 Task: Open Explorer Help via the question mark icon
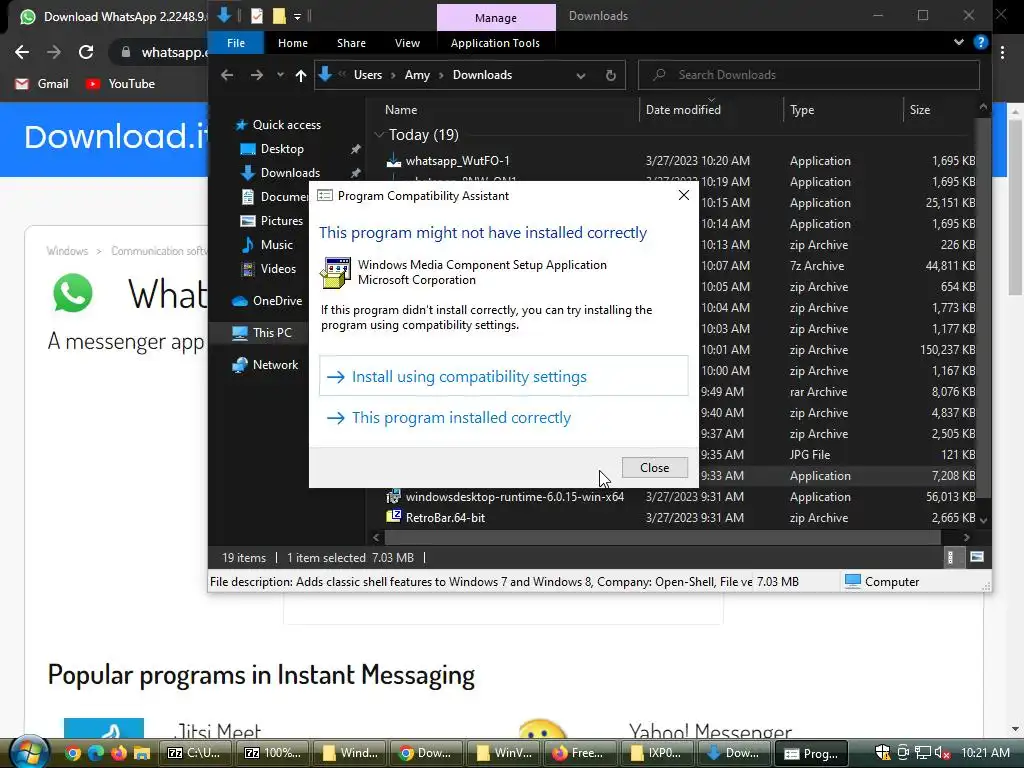[980, 42]
